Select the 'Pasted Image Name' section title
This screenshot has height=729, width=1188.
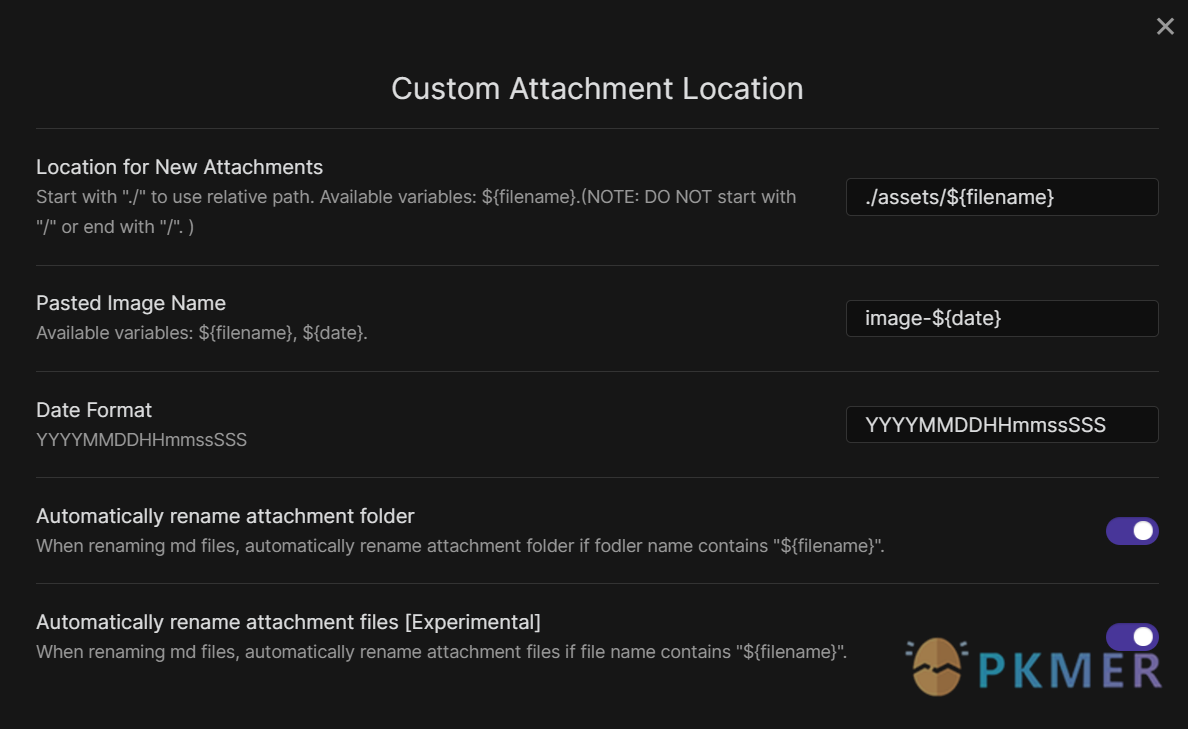click(x=131, y=303)
